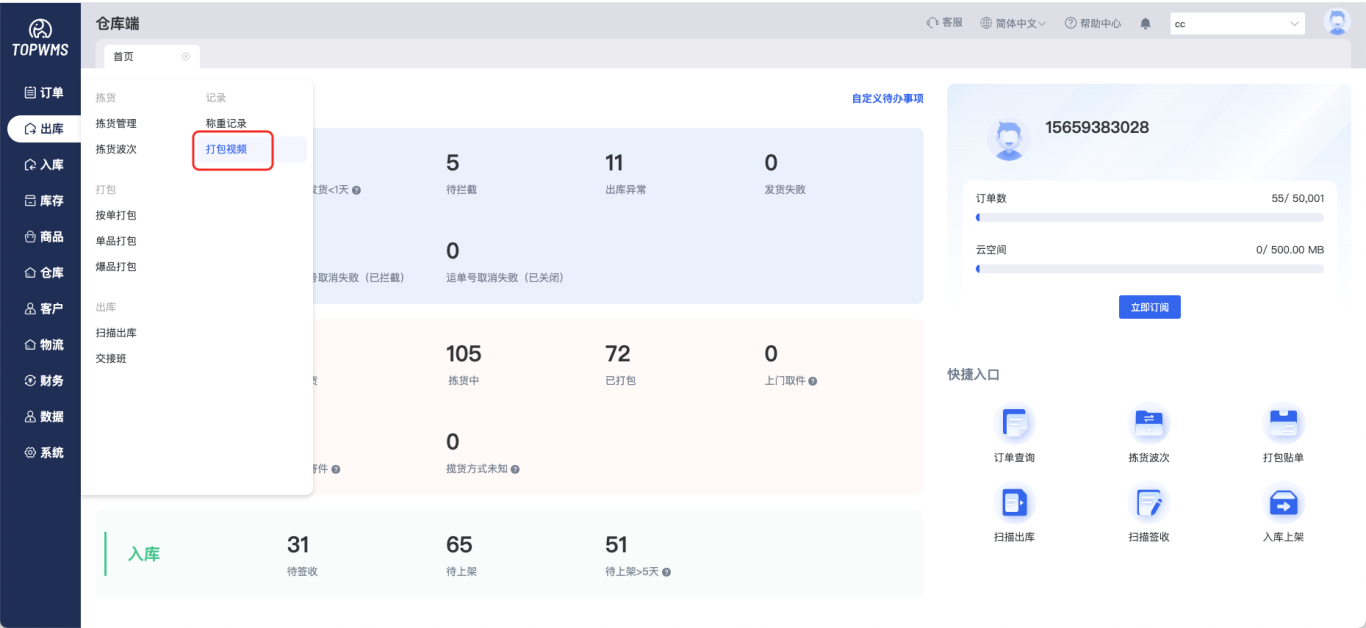Screen dimensions: 1366x628
Task: Open the 简体中文 language dropdown
Action: [x=1013, y=23]
